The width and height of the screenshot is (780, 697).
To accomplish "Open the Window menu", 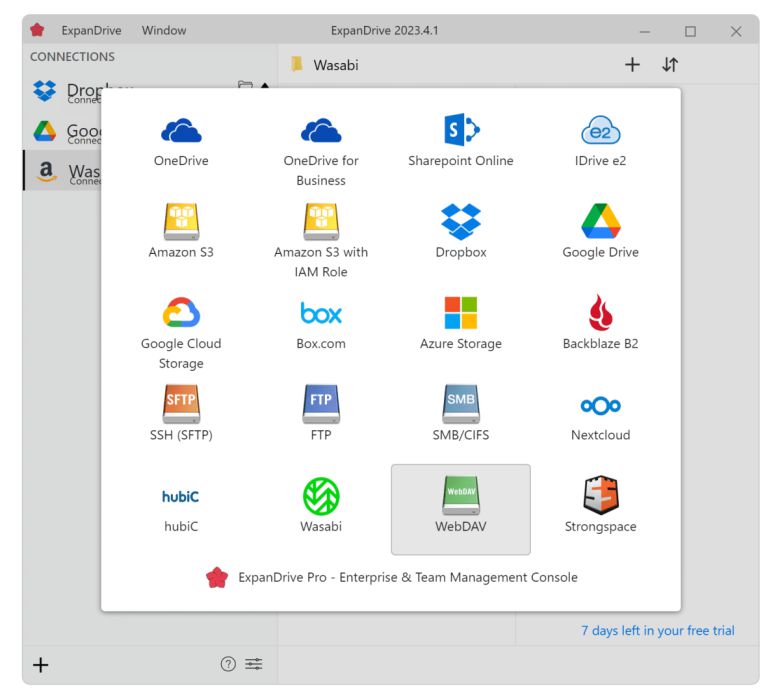I will [164, 31].
